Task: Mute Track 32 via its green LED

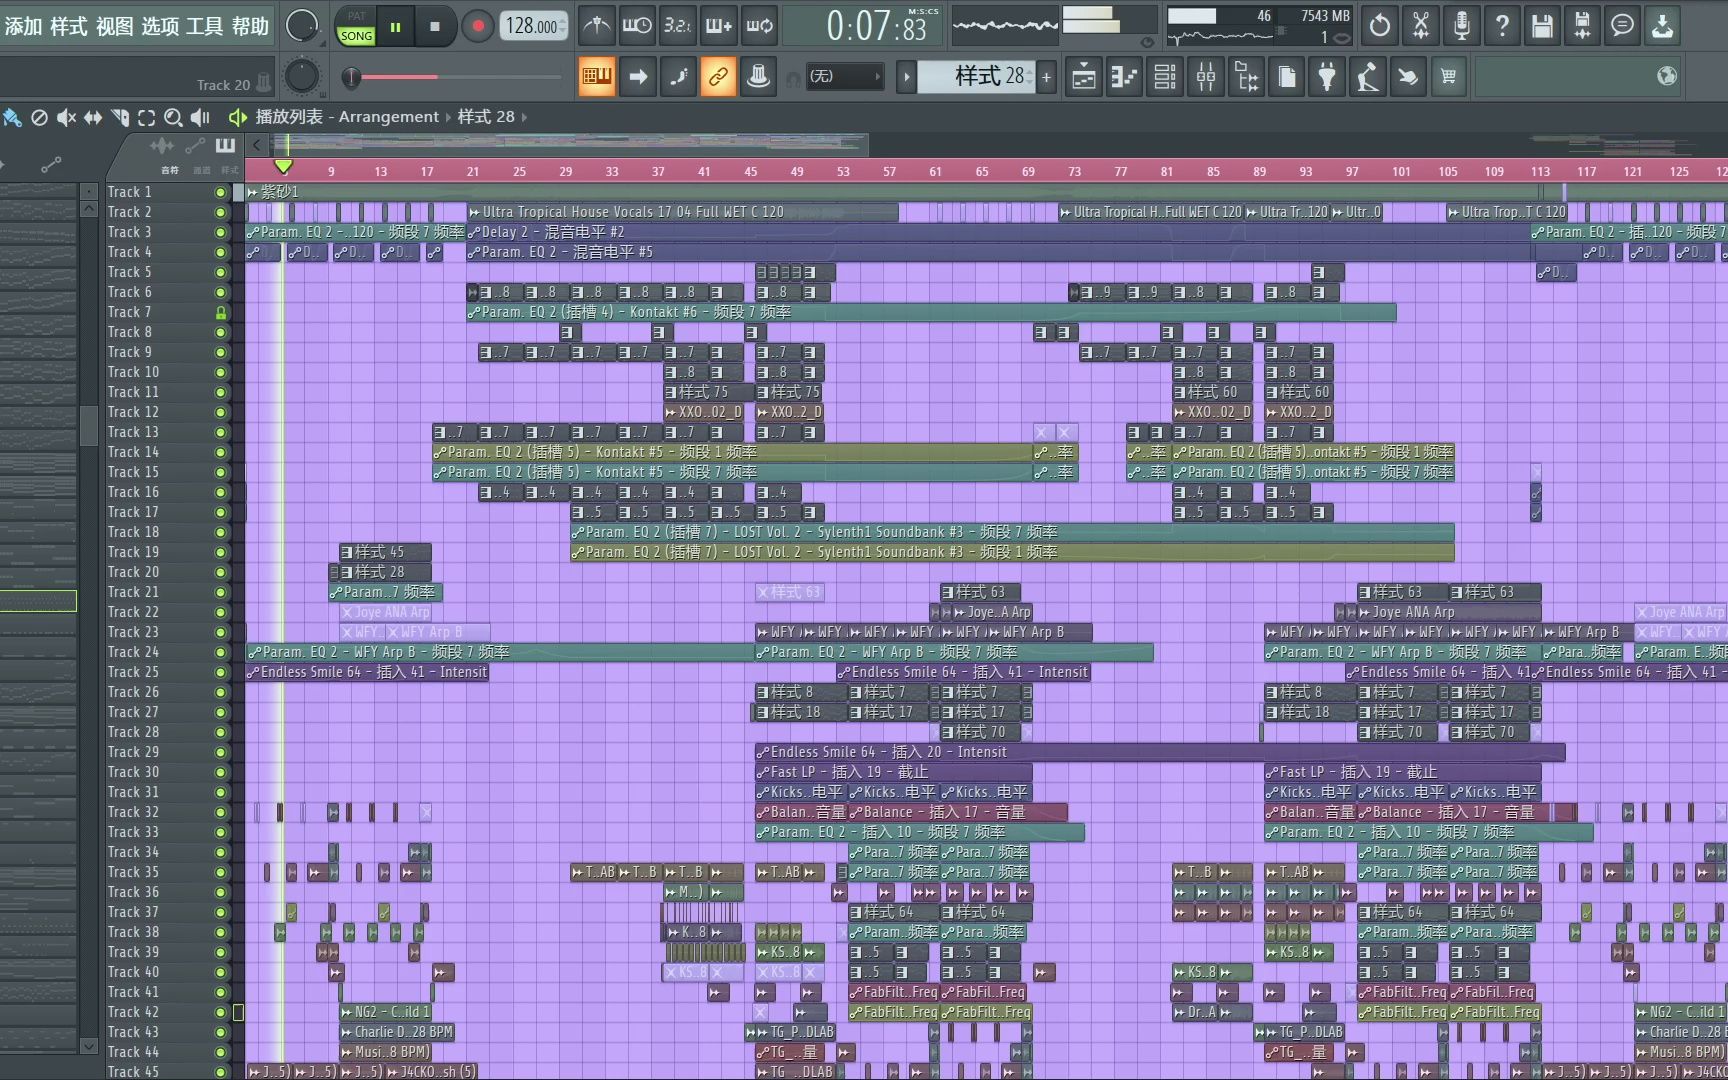Action: coord(220,812)
